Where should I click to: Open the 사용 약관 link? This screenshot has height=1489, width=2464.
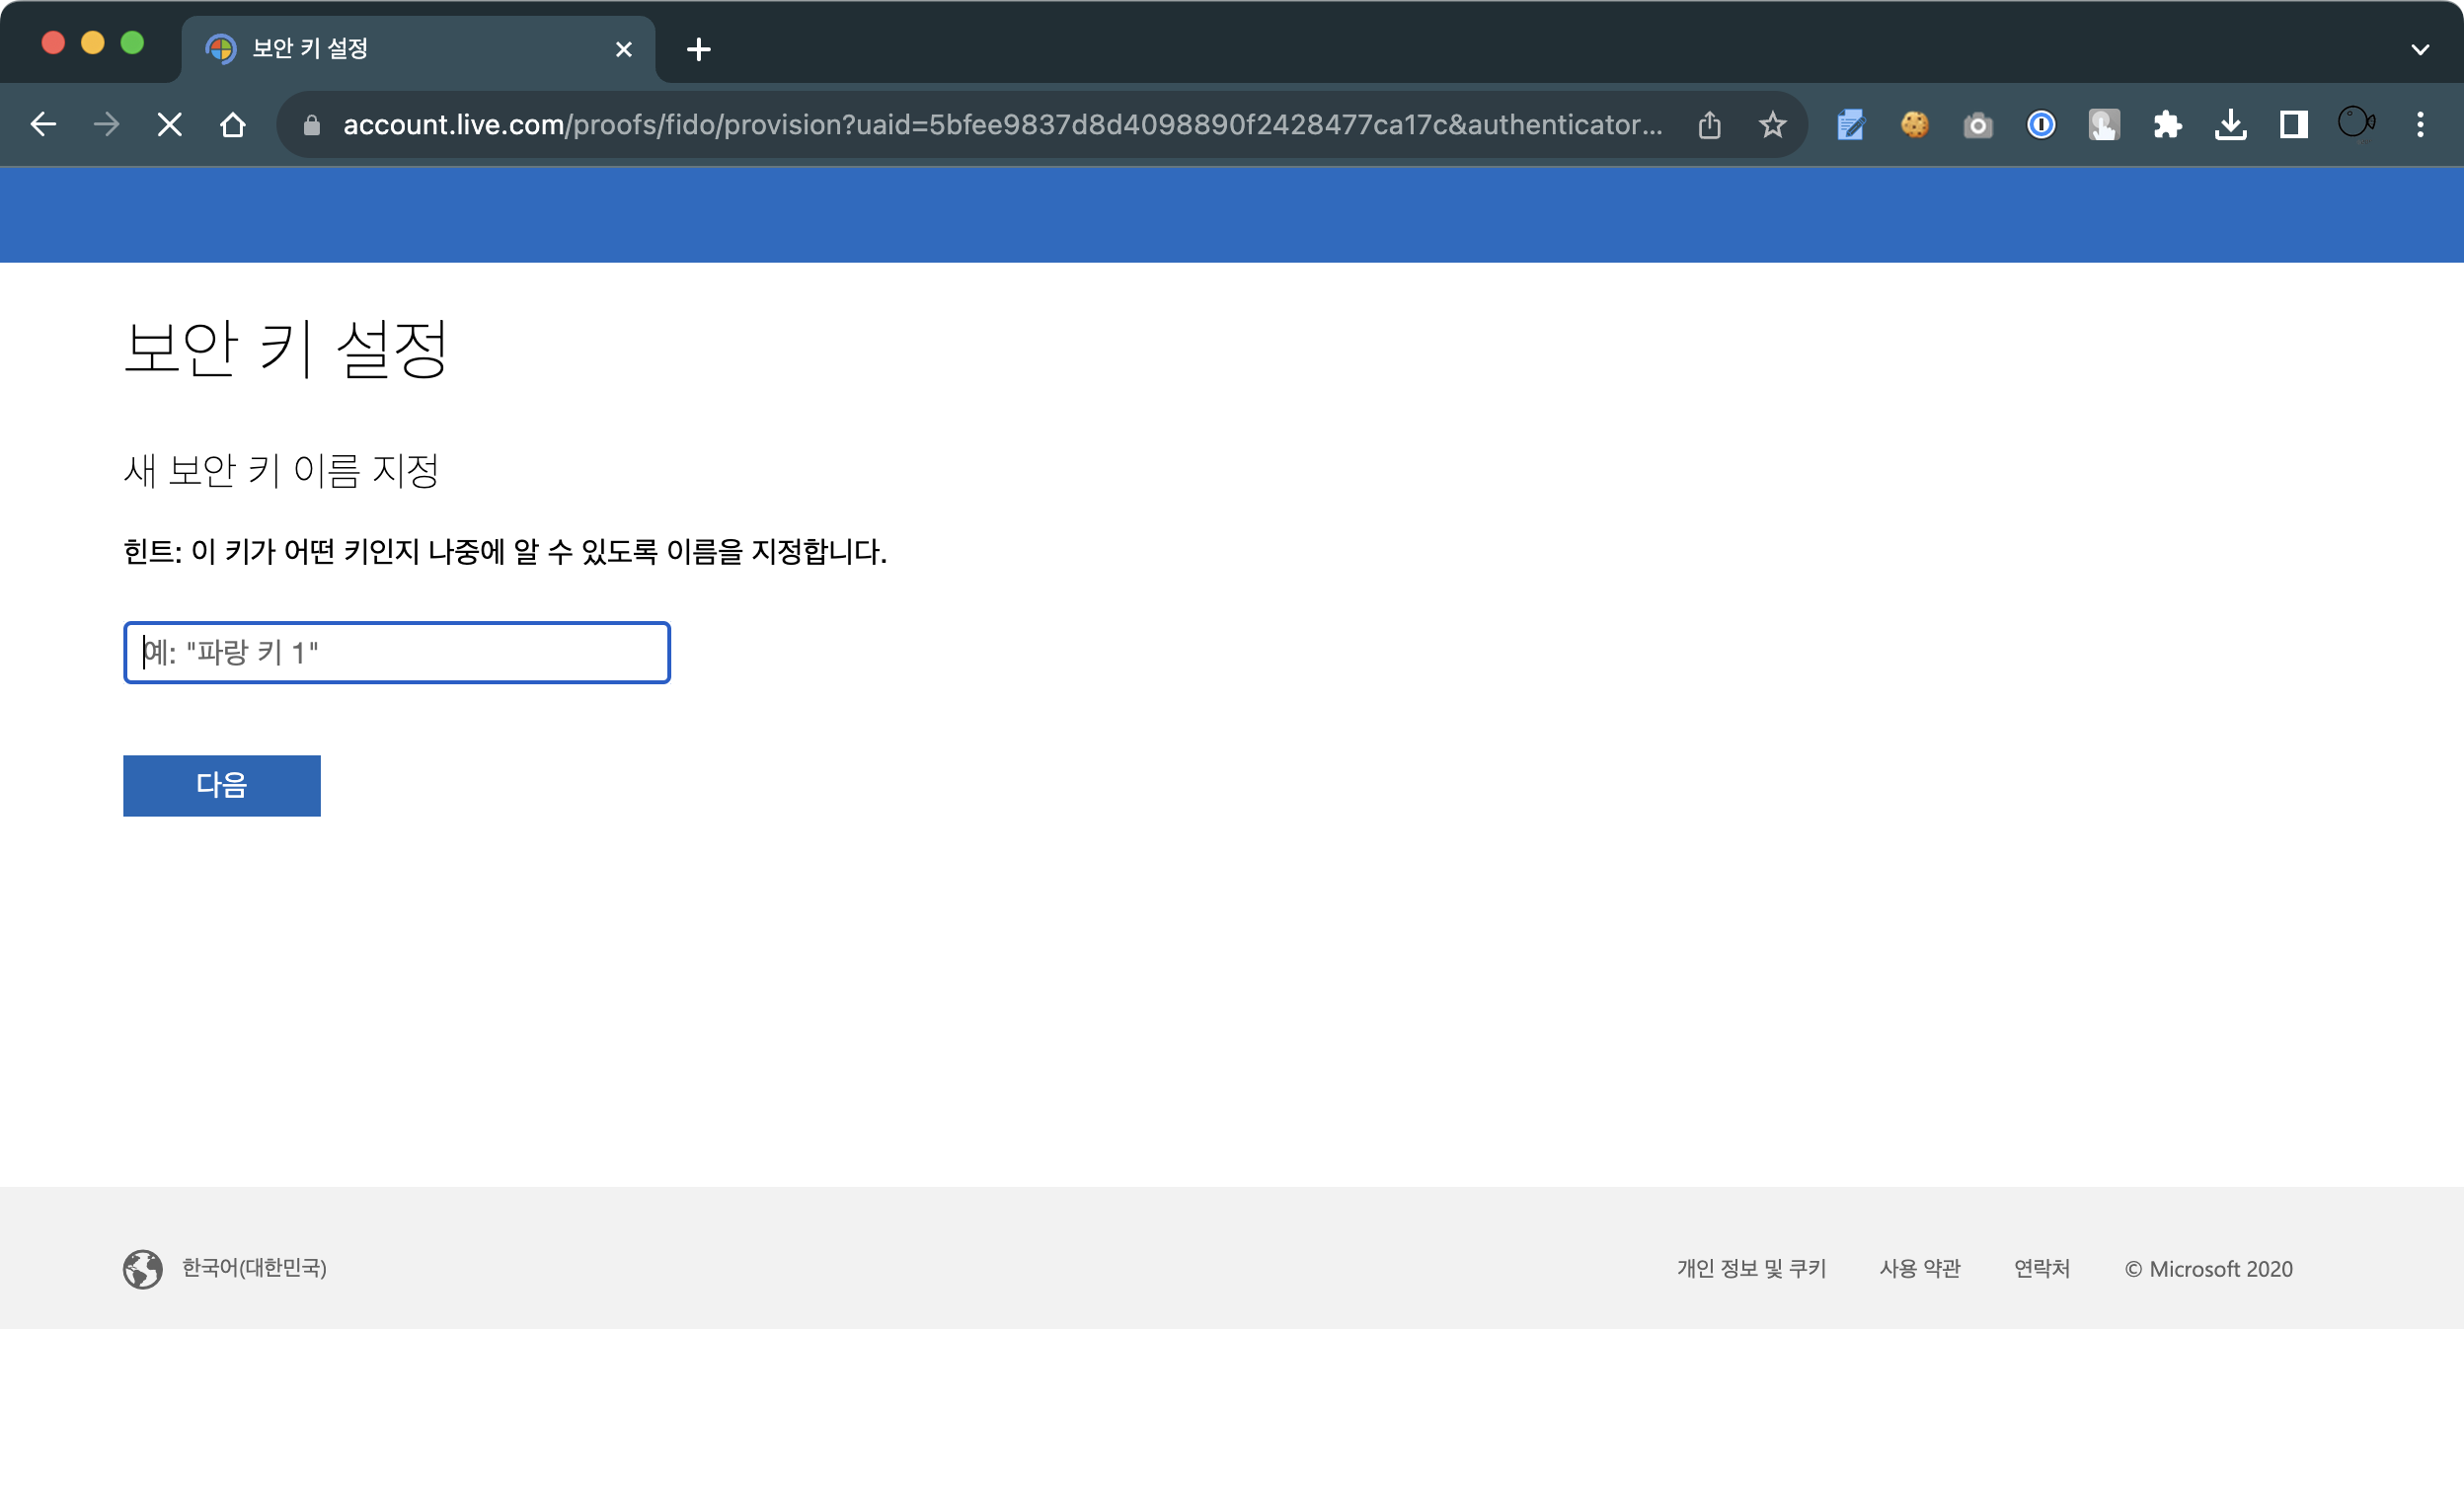[x=1919, y=1268]
